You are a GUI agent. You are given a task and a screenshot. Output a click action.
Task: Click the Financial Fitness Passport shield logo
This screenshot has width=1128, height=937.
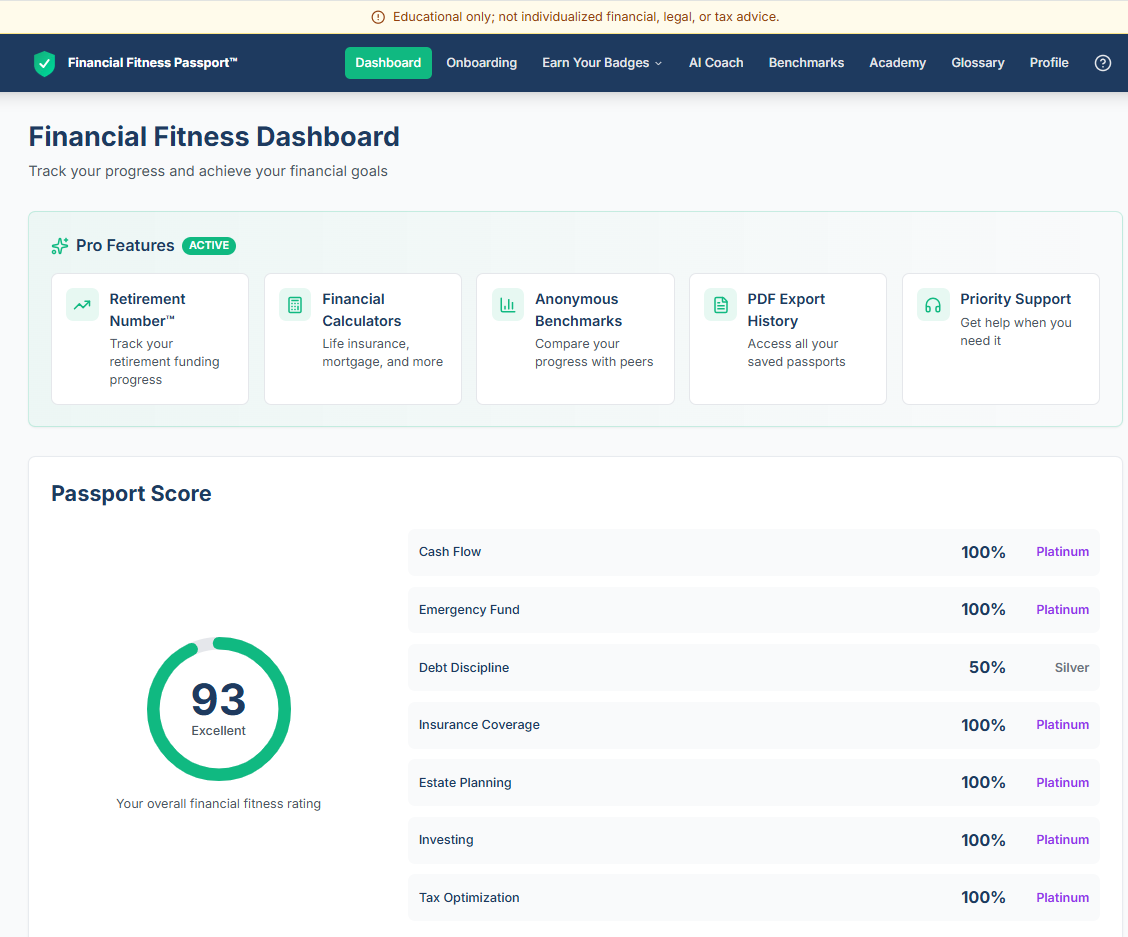click(x=44, y=63)
